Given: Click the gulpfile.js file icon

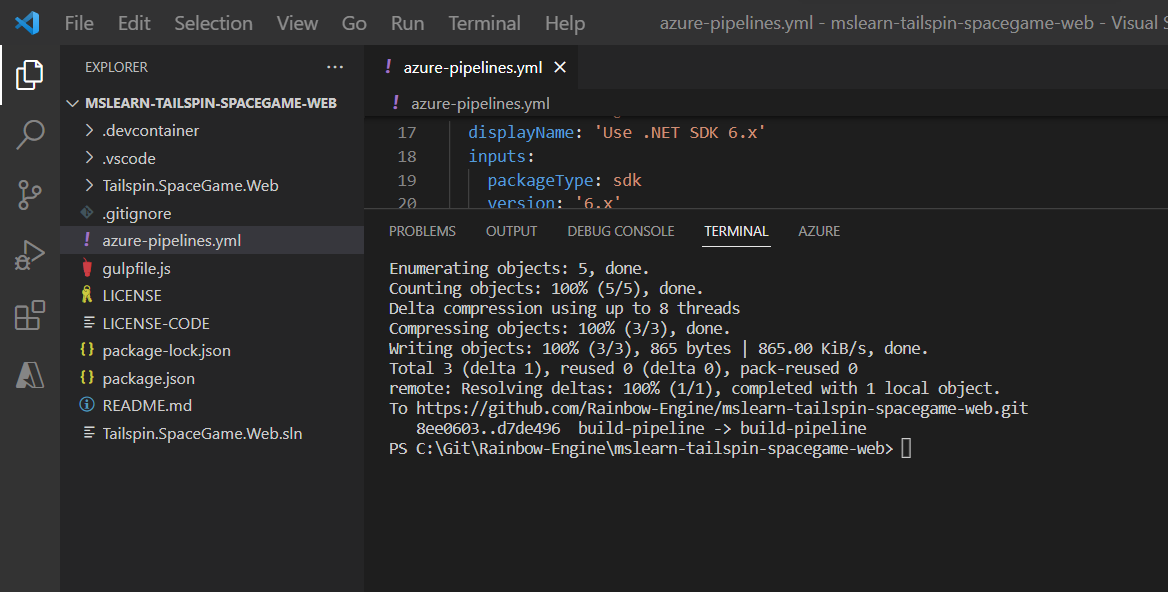Looking at the screenshot, I should [87, 268].
